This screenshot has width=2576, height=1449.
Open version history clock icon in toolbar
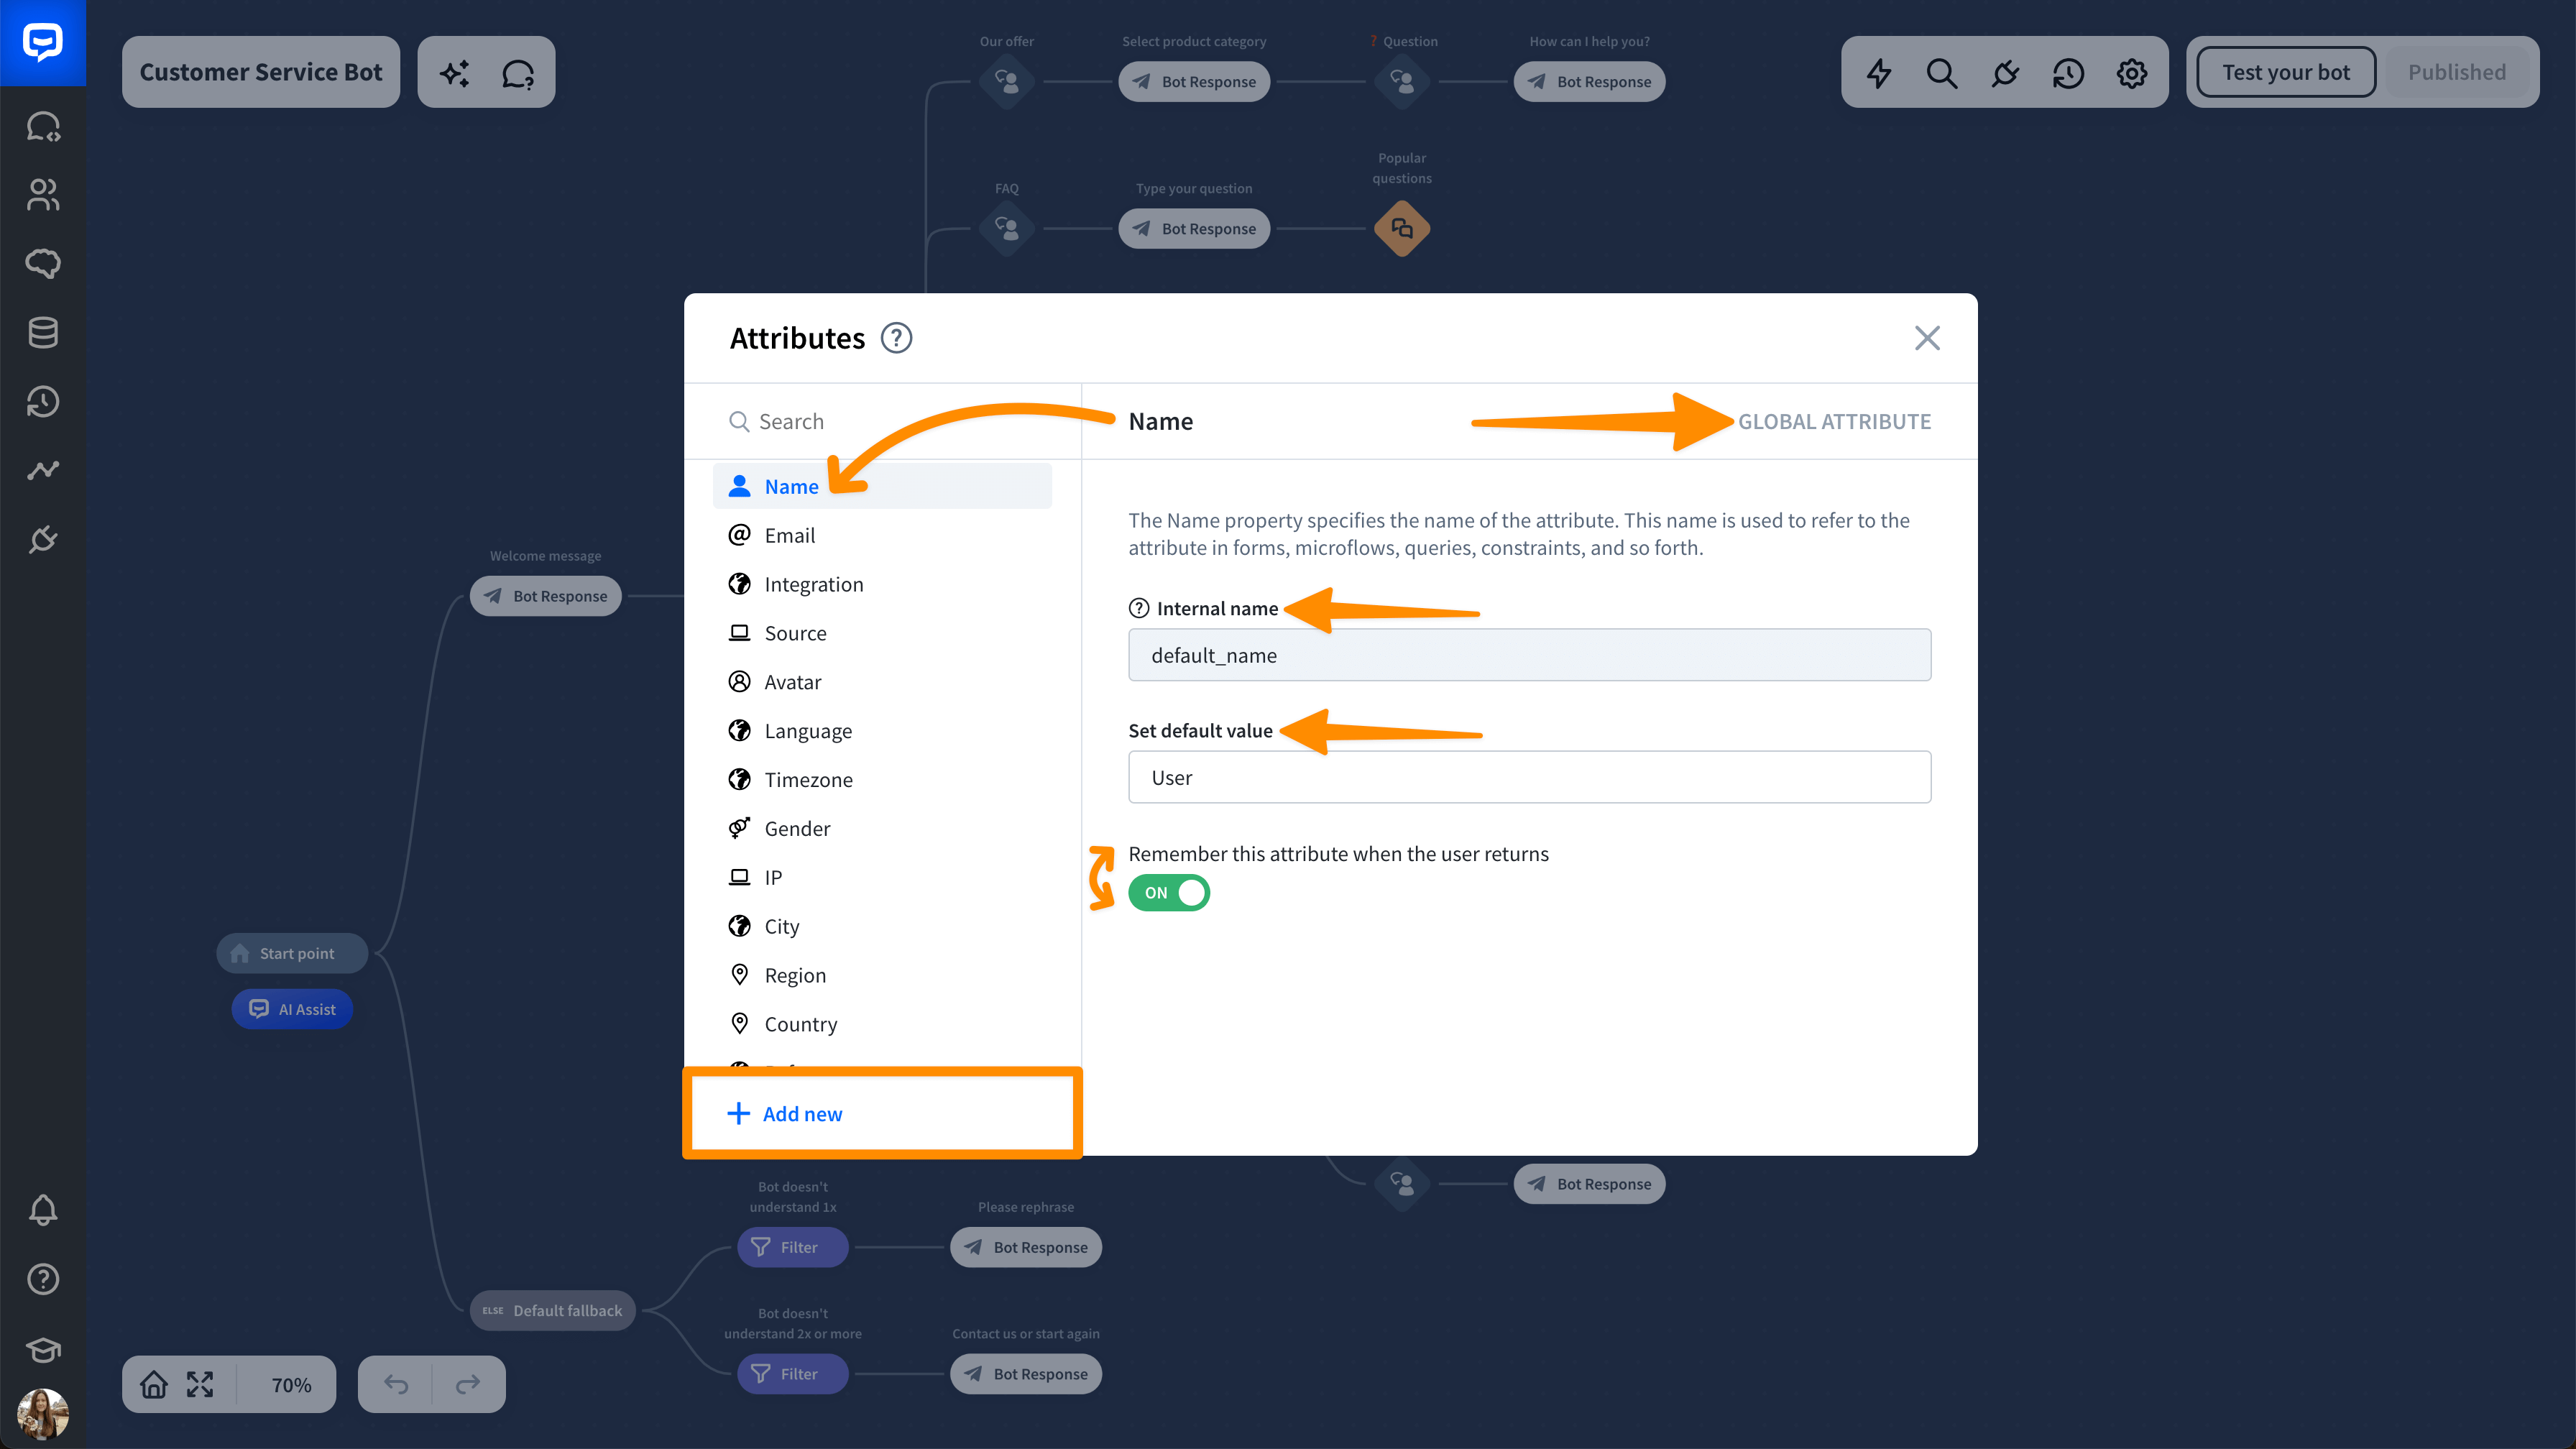tap(2068, 73)
